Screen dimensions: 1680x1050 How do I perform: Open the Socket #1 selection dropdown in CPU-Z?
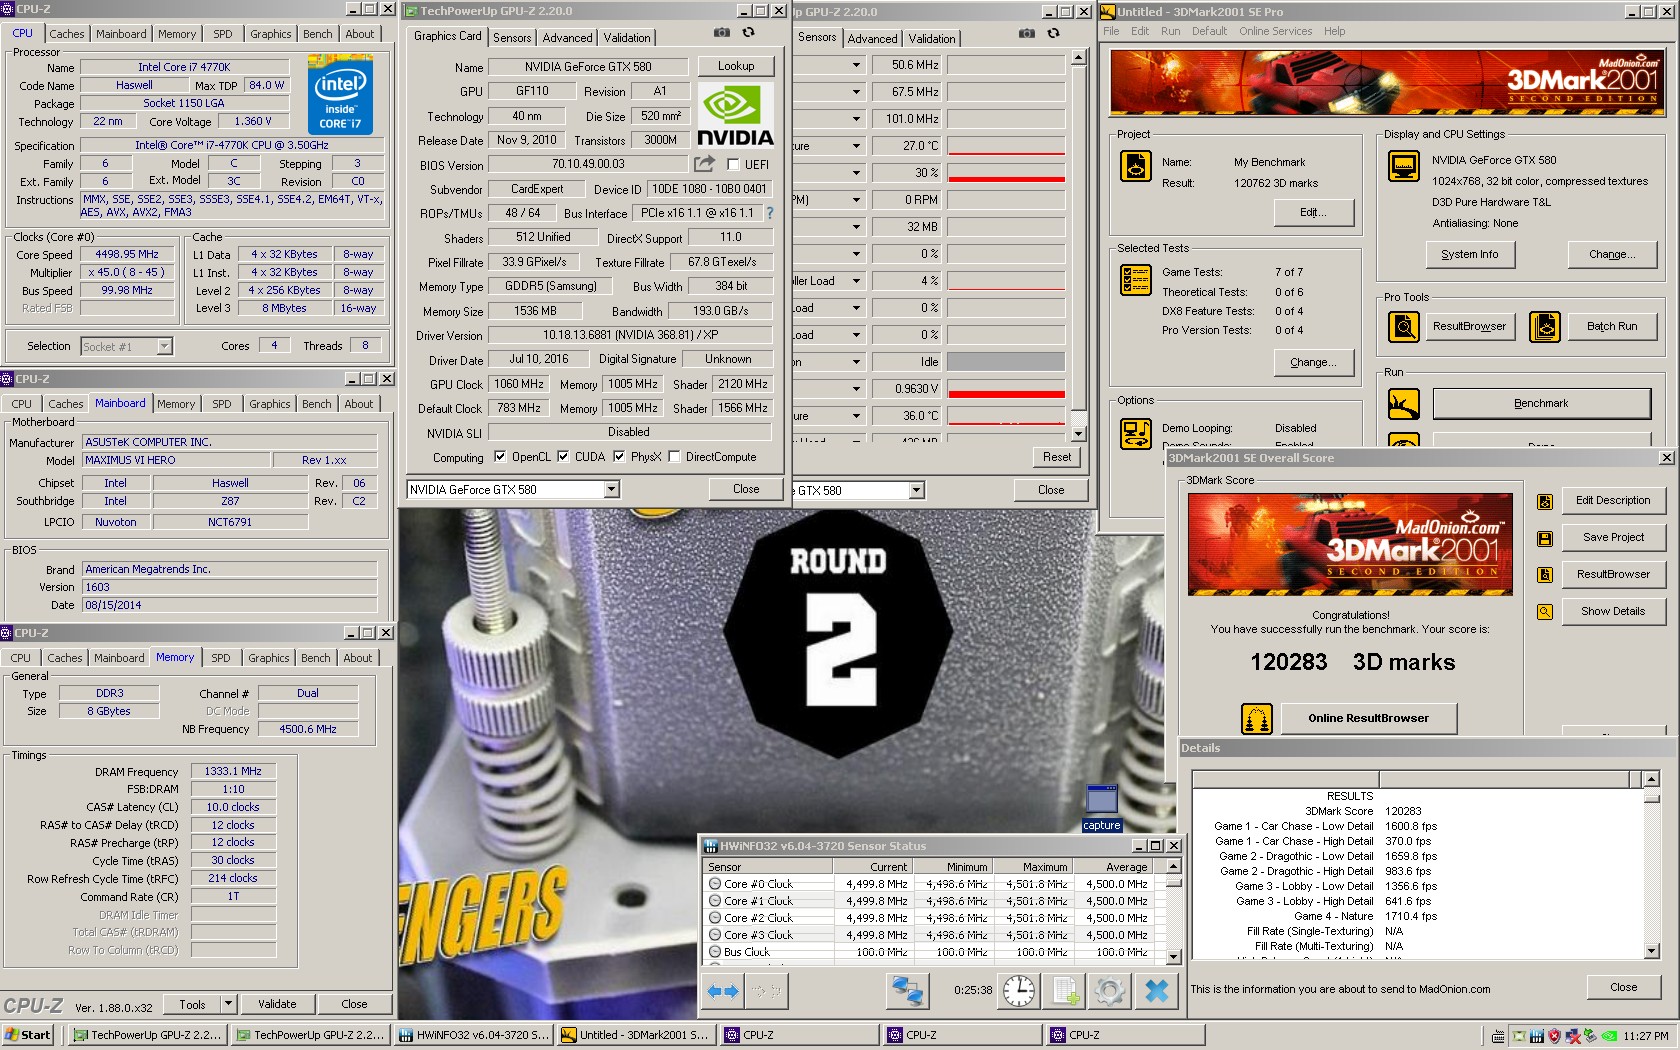[x=165, y=347]
